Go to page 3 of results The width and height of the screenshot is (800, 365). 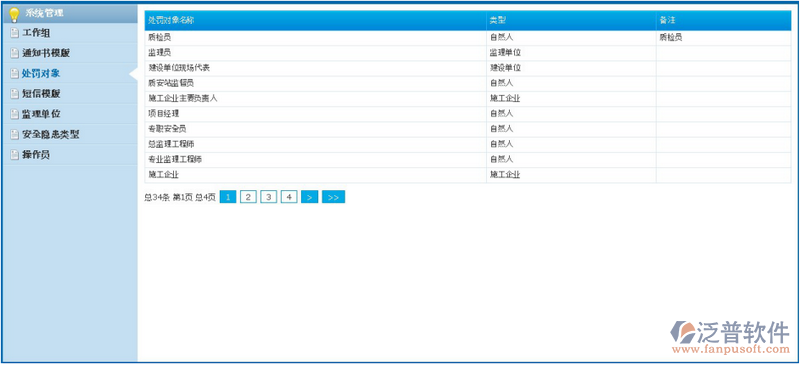pyautogui.click(x=268, y=197)
